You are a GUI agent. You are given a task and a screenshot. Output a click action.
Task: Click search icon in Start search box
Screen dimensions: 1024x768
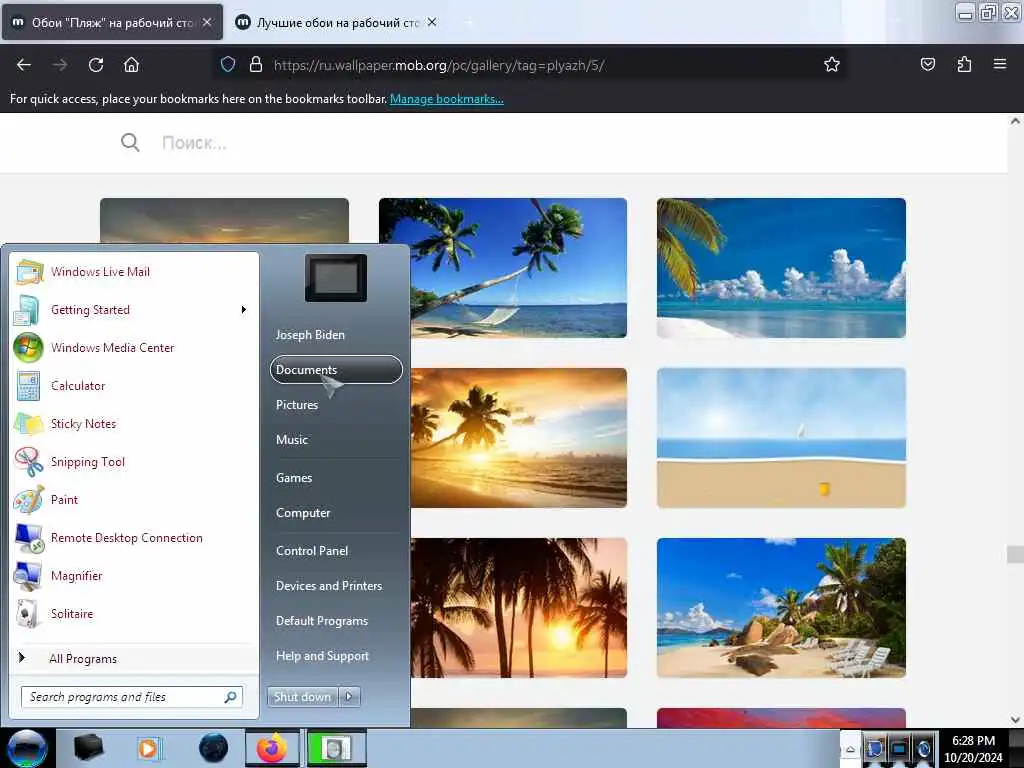coord(230,697)
